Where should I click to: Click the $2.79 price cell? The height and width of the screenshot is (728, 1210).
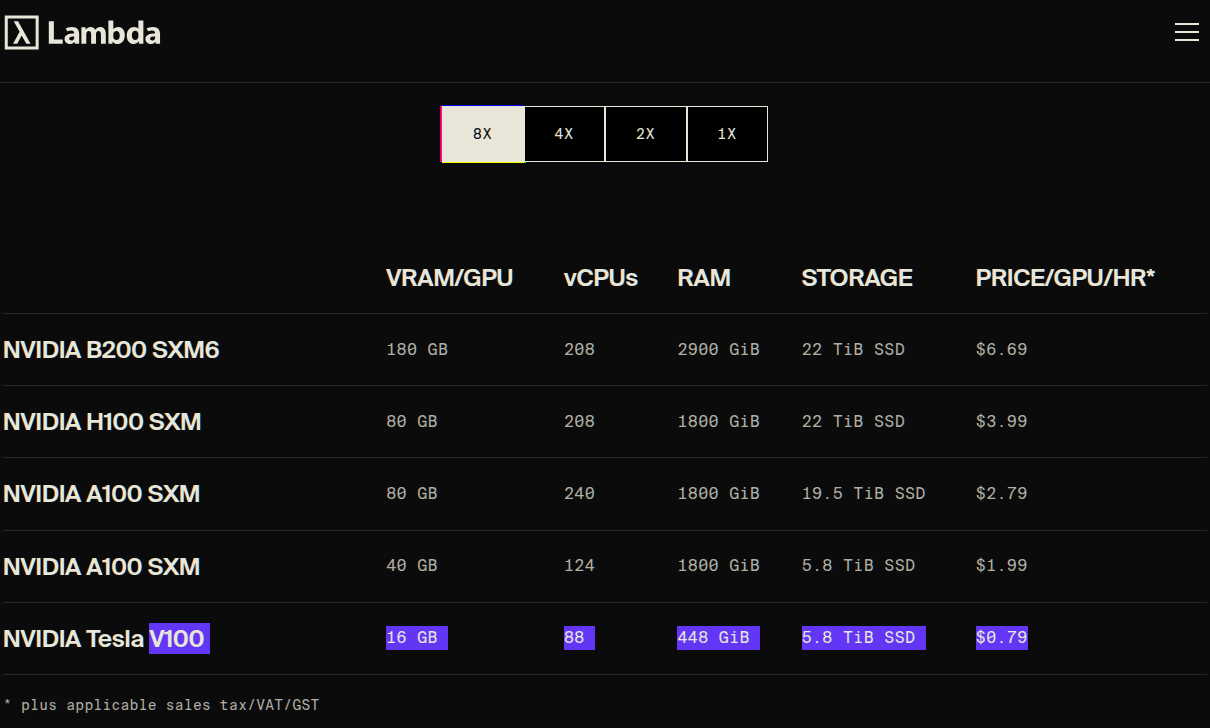coord(1001,493)
